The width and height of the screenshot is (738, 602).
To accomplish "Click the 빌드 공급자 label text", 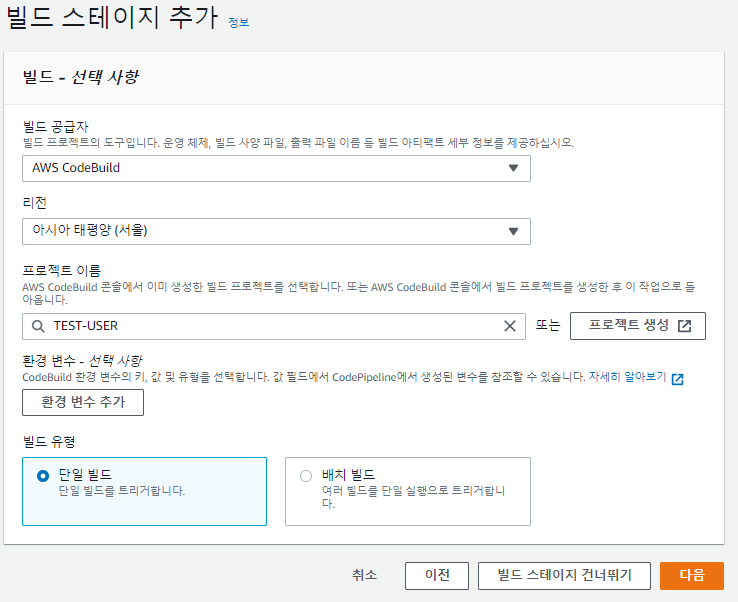I will pos(56,127).
